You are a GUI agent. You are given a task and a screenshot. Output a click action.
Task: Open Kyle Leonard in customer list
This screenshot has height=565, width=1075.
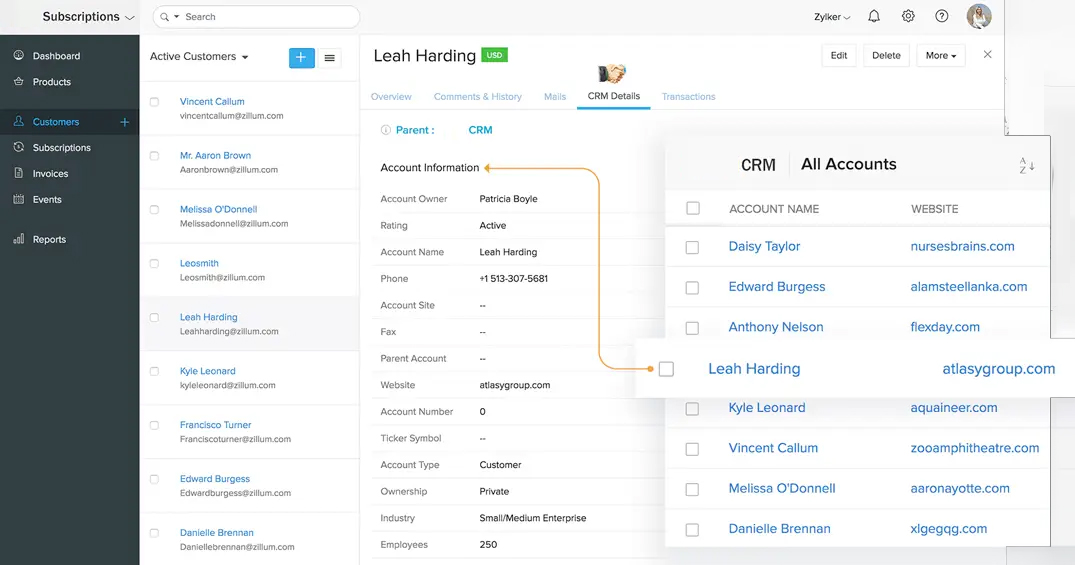coord(208,371)
